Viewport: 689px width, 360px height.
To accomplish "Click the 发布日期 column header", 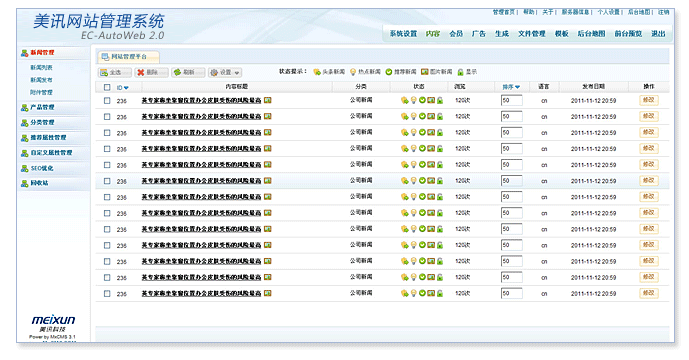I will pos(594,87).
